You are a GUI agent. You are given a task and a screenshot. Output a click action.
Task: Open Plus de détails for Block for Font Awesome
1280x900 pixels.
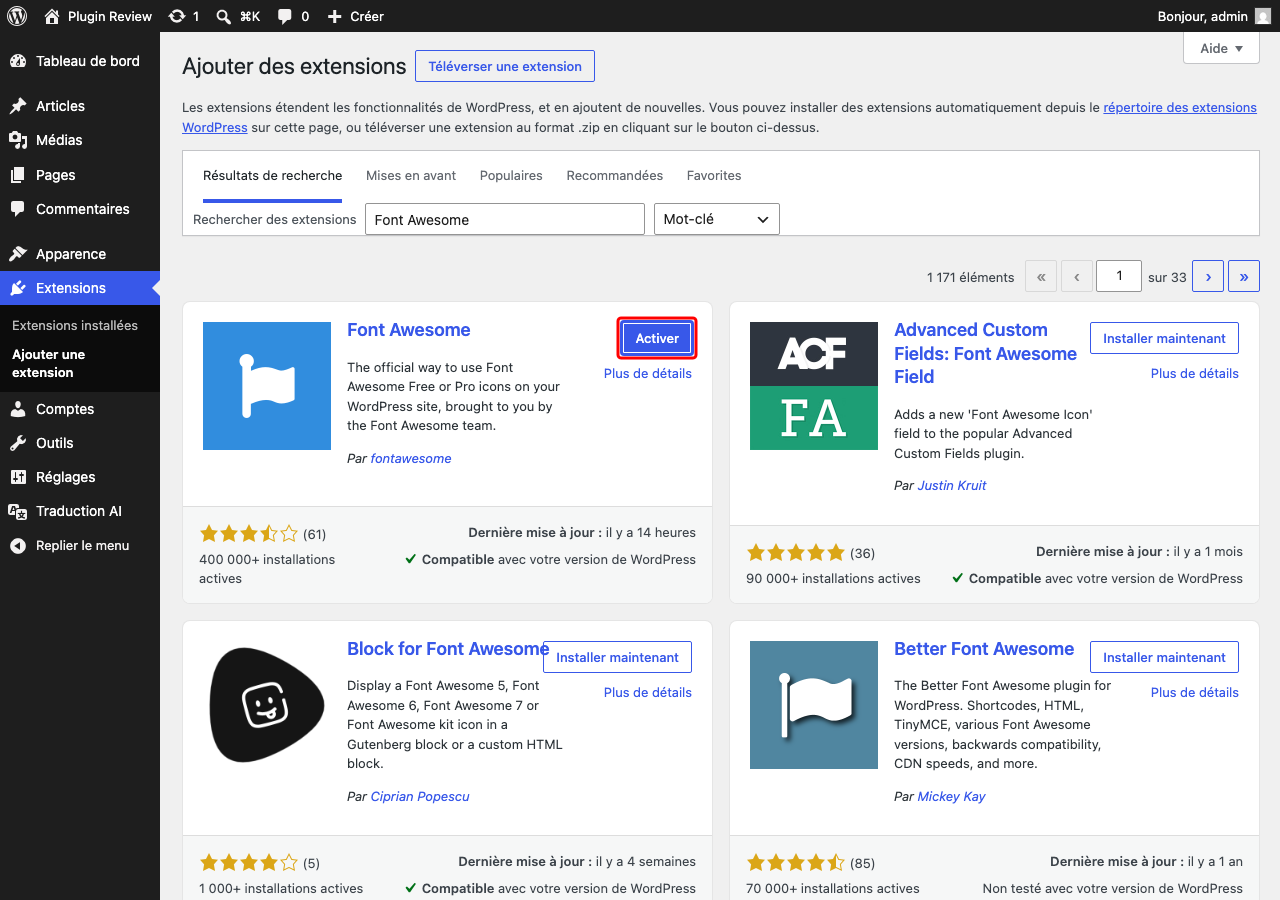click(x=648, y=693)
